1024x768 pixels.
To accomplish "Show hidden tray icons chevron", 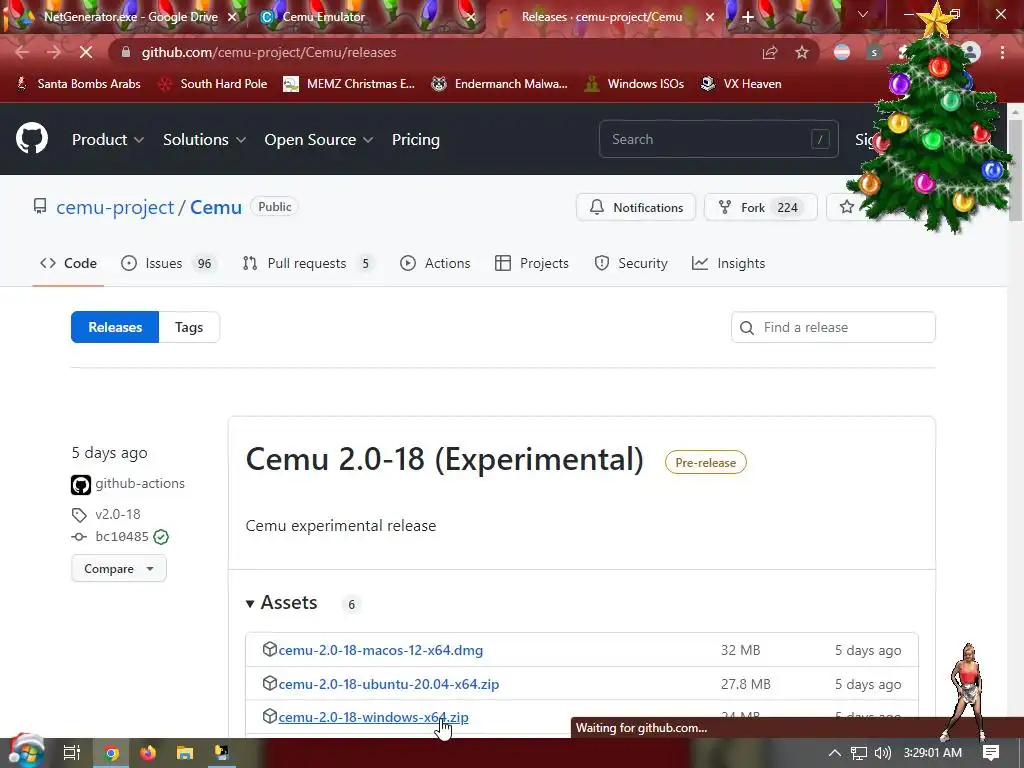I will (835, 753).
